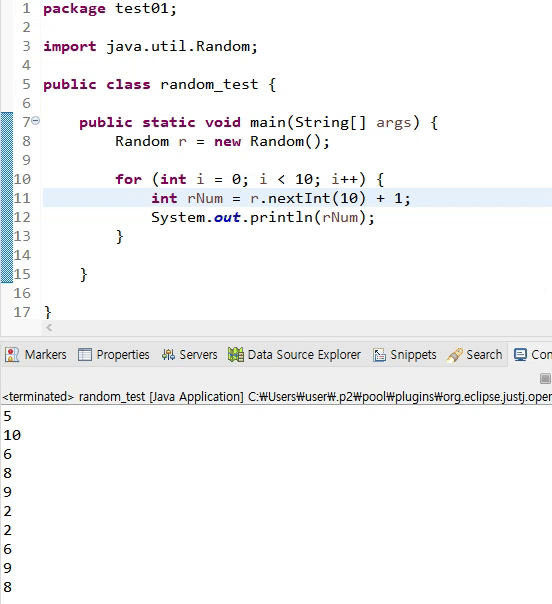552x604 pixels.
Task: Select the Snippets tab
Action: (x=405, y=354)
